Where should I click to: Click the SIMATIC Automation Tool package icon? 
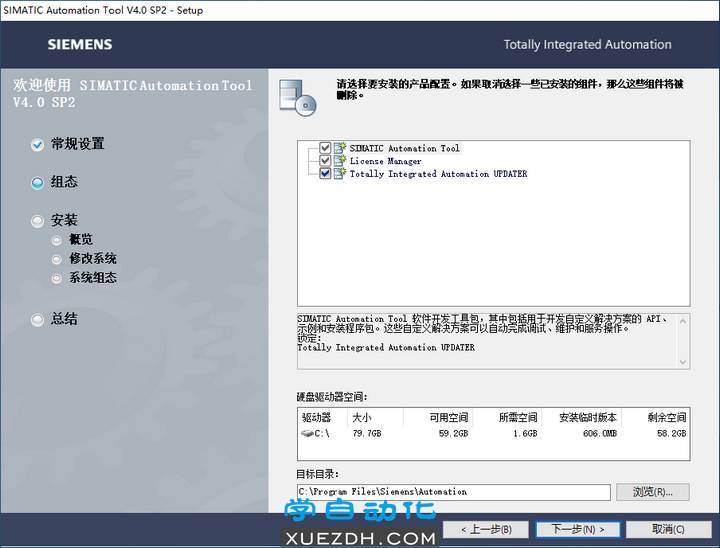(x=340, y=148)
